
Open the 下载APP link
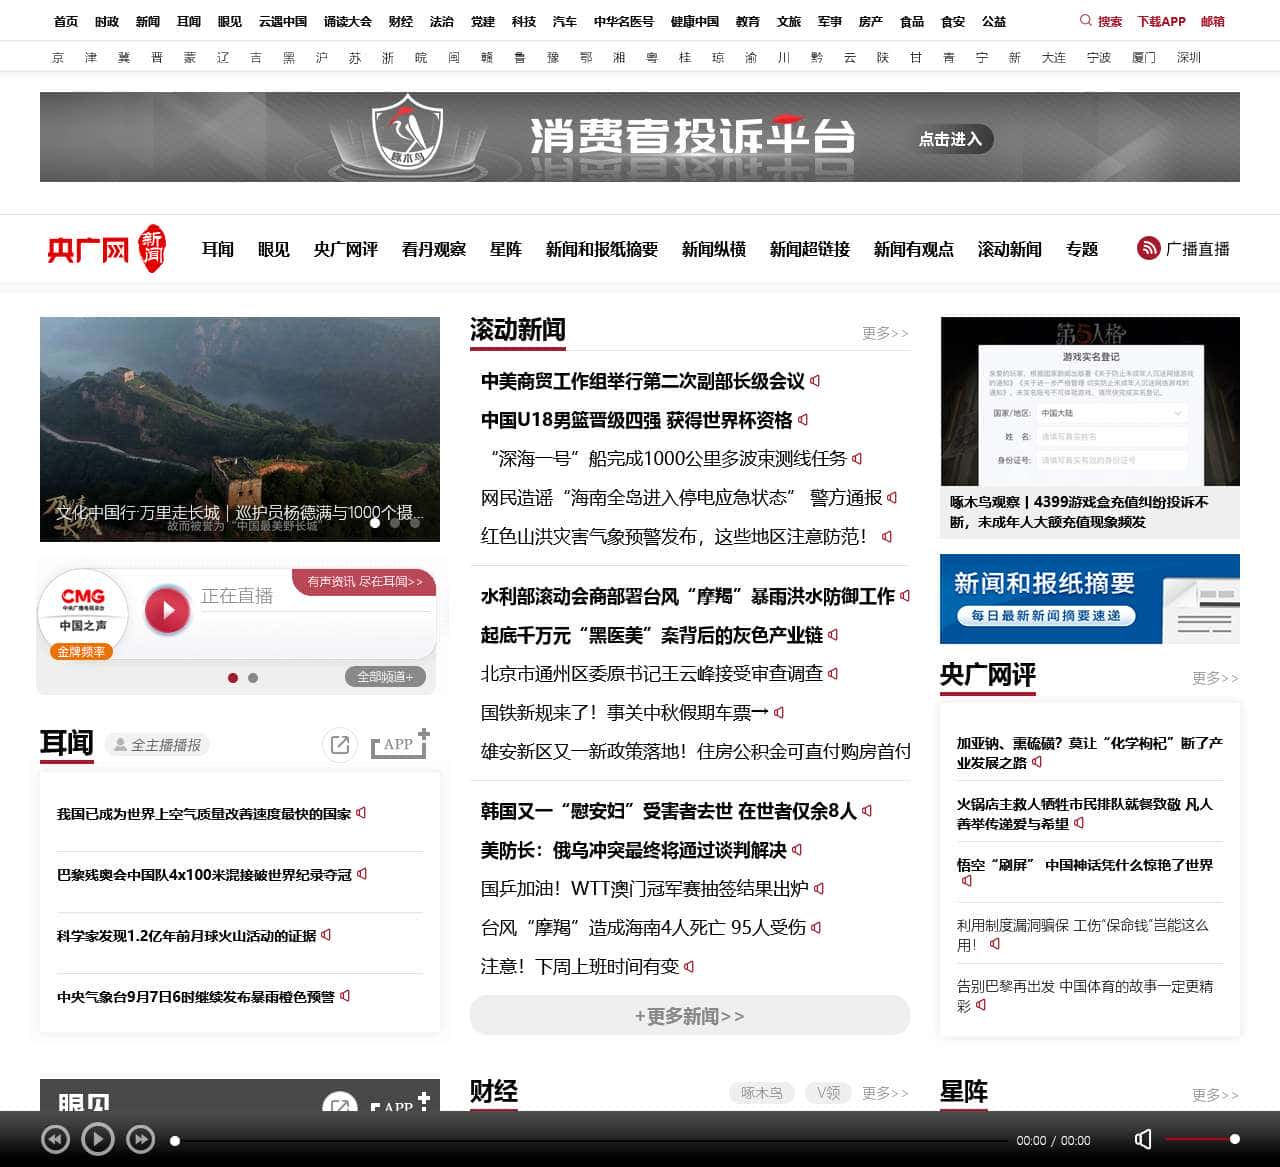point(1160,20)
